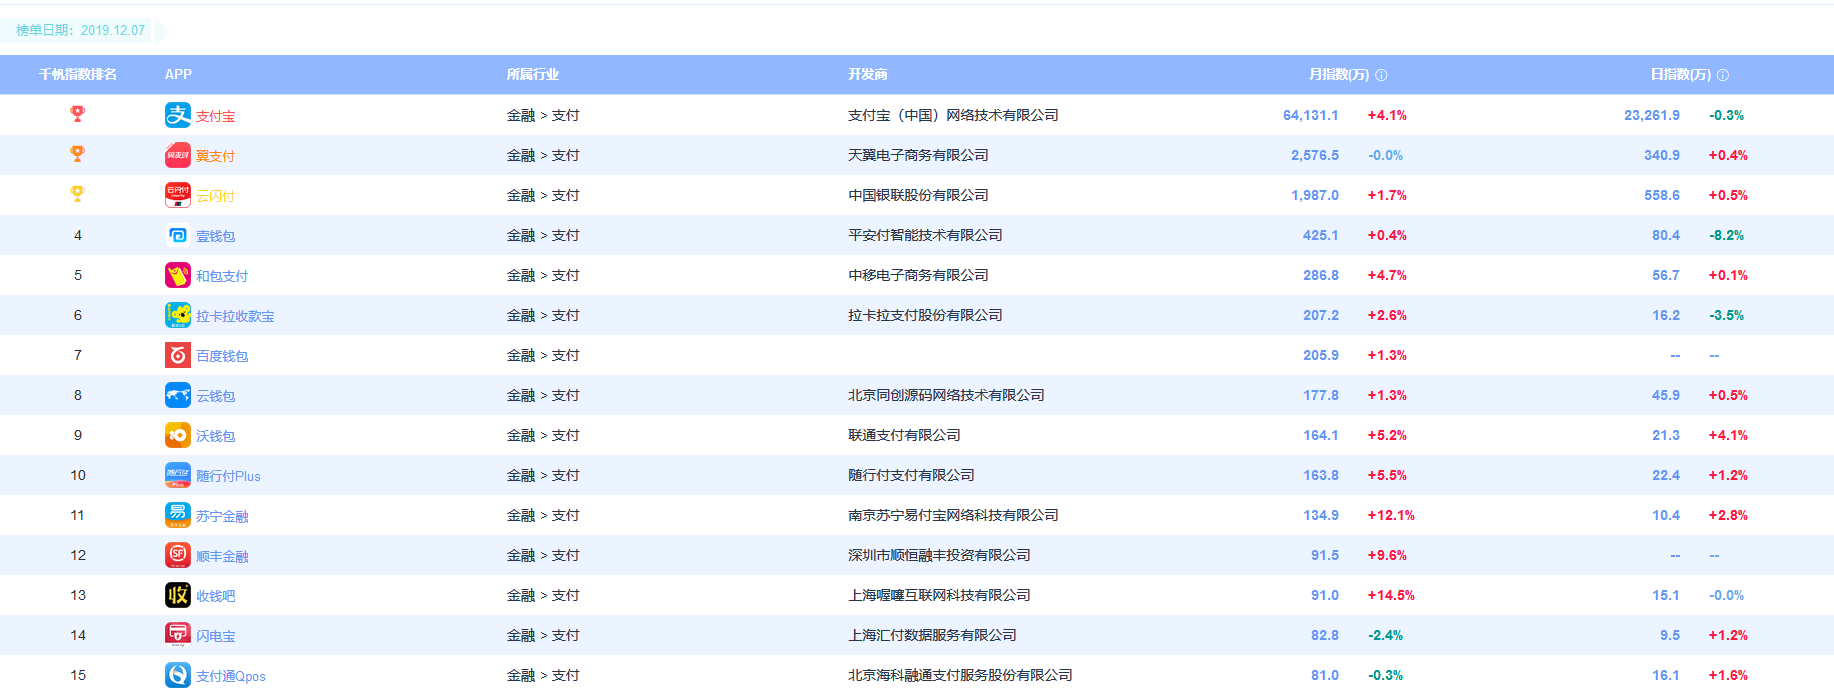Open the 百度钱包 app link
1834x694 pixels.
(x=222, y=356)
